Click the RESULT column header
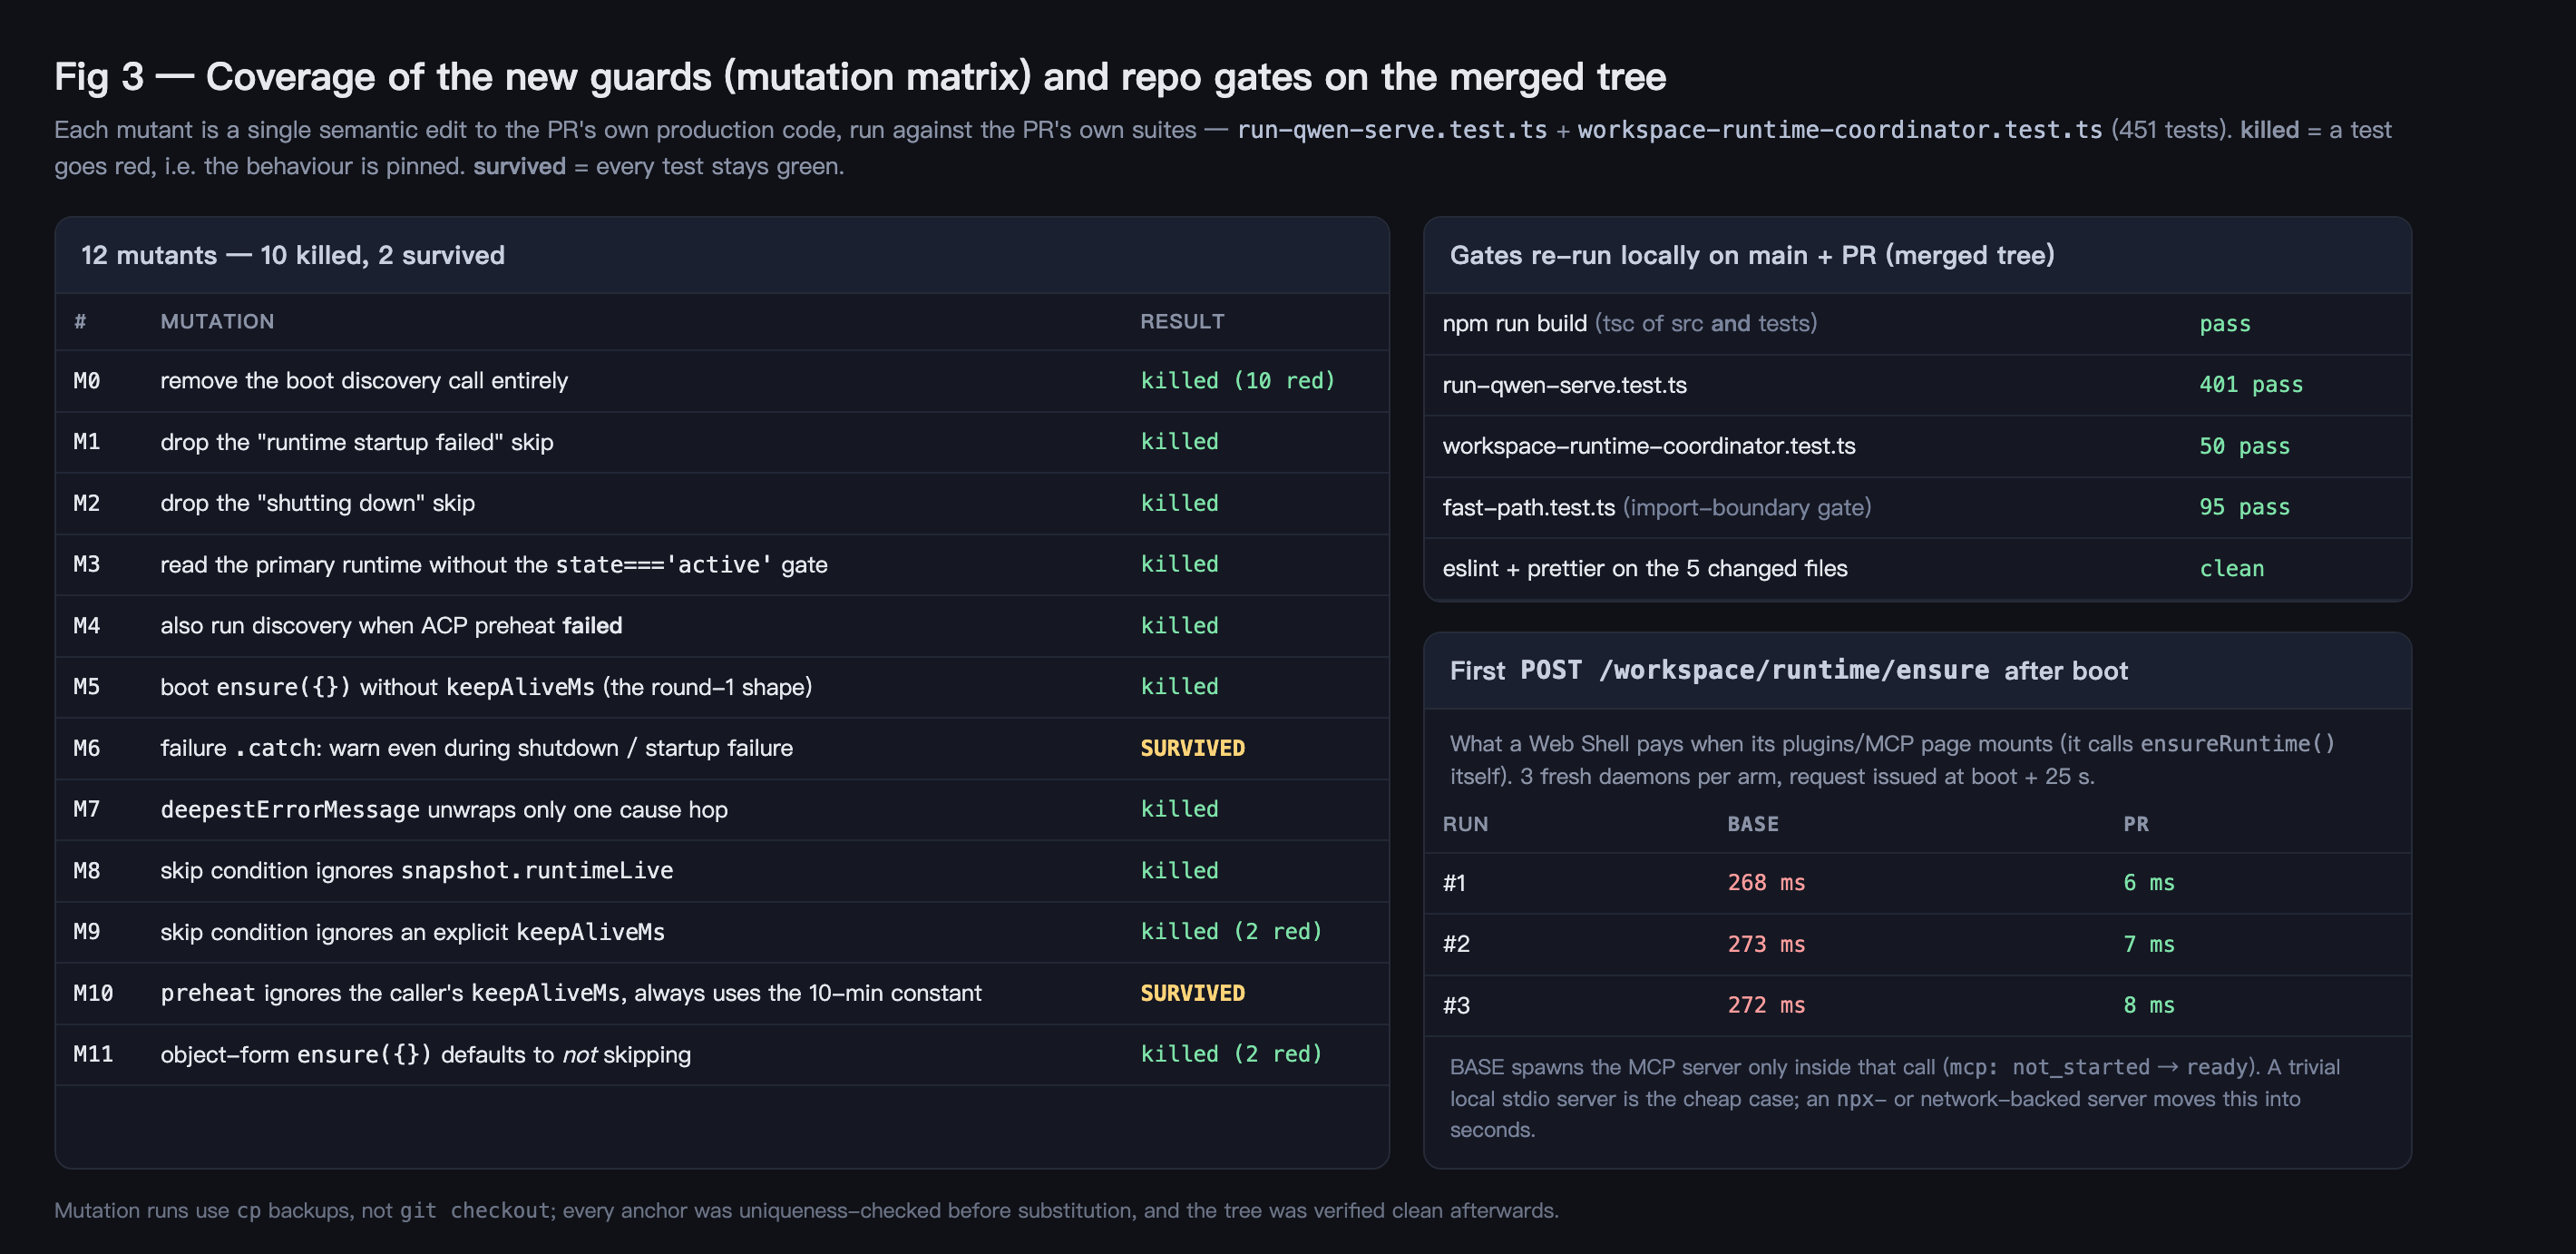 [1182, 321]
